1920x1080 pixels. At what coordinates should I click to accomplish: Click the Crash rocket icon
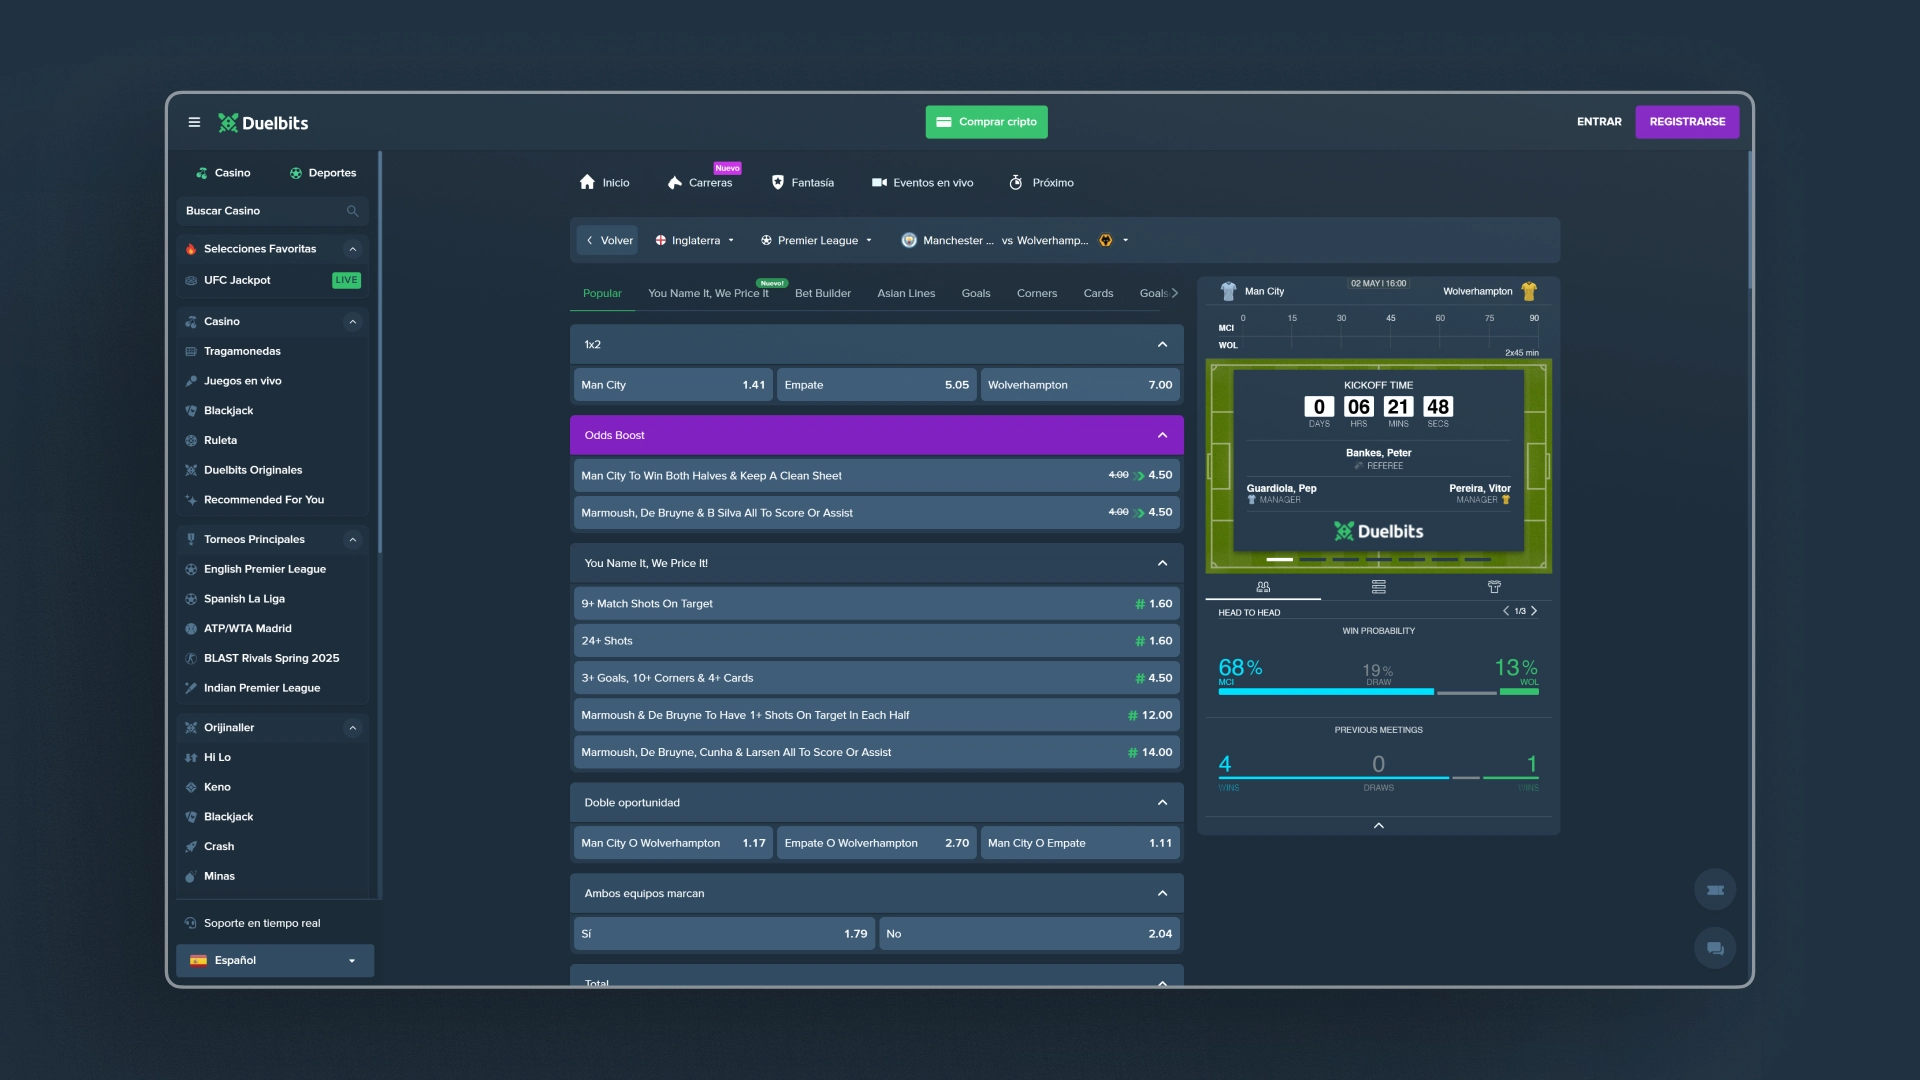point(191,846)
